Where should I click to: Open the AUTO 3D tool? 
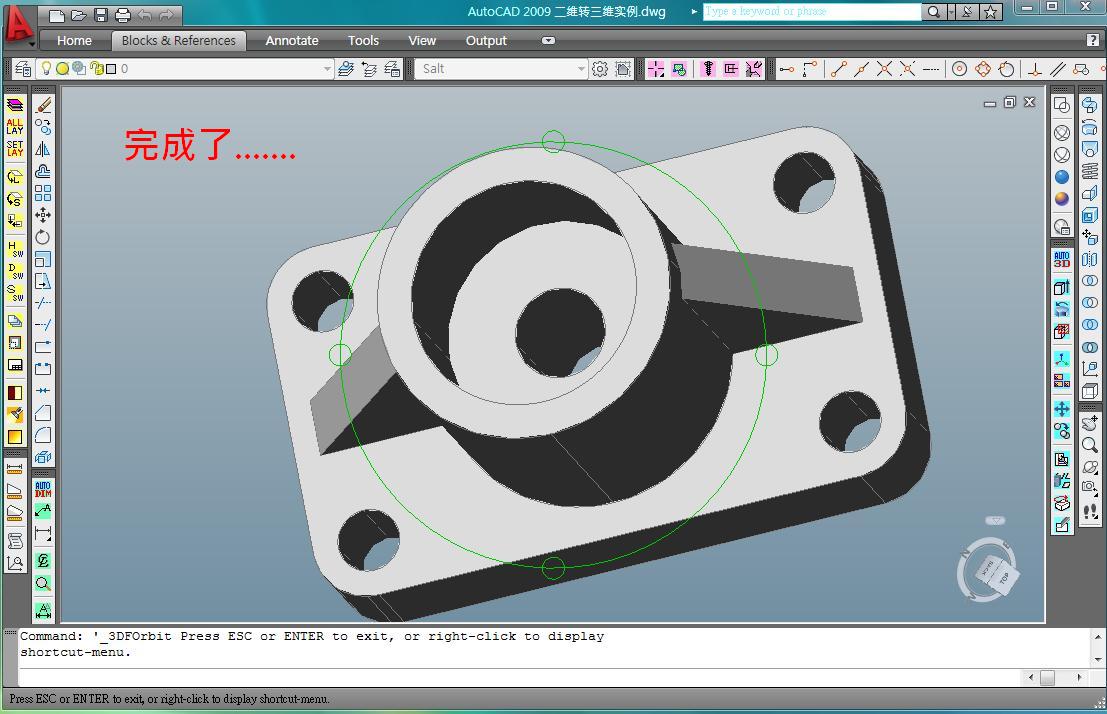pos(1062,259)
